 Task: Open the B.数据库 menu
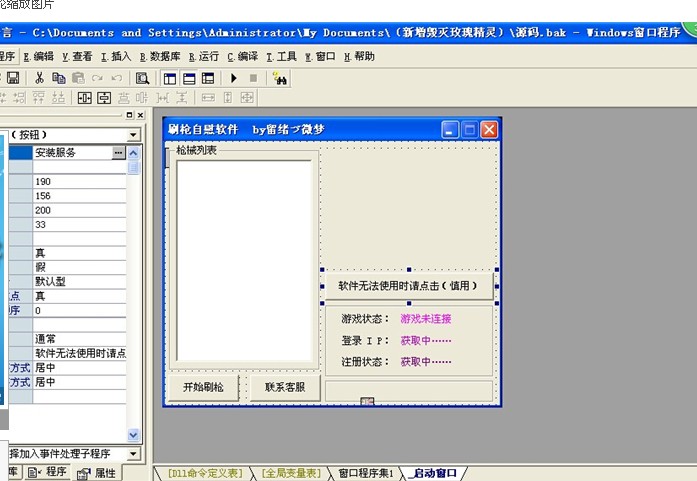point(160,56)
